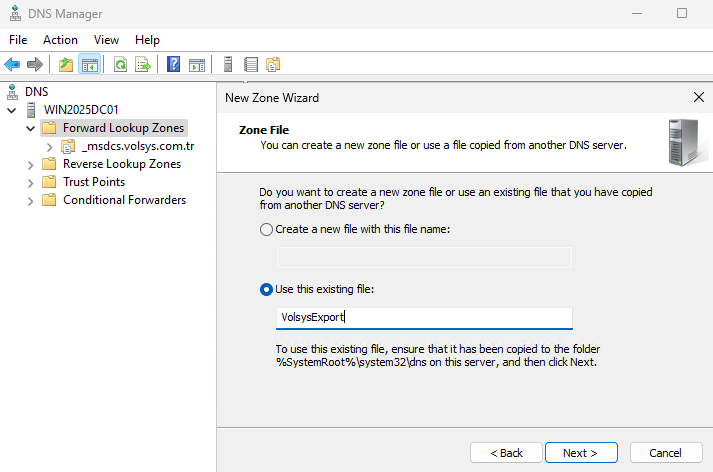Click the Export List toolbar icon
Viewport: 713px width, 472px height.
tap(143, 65)
